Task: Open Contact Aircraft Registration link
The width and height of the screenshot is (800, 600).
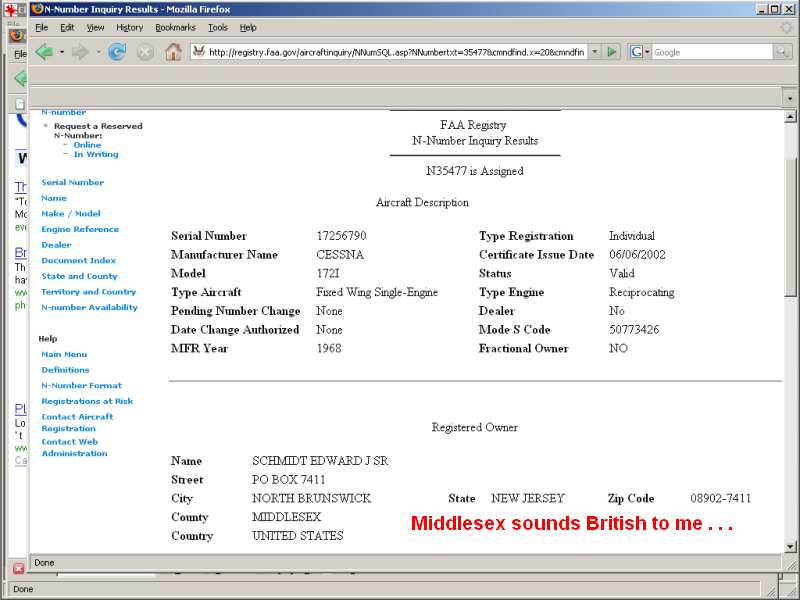Action: coord(77,422)
